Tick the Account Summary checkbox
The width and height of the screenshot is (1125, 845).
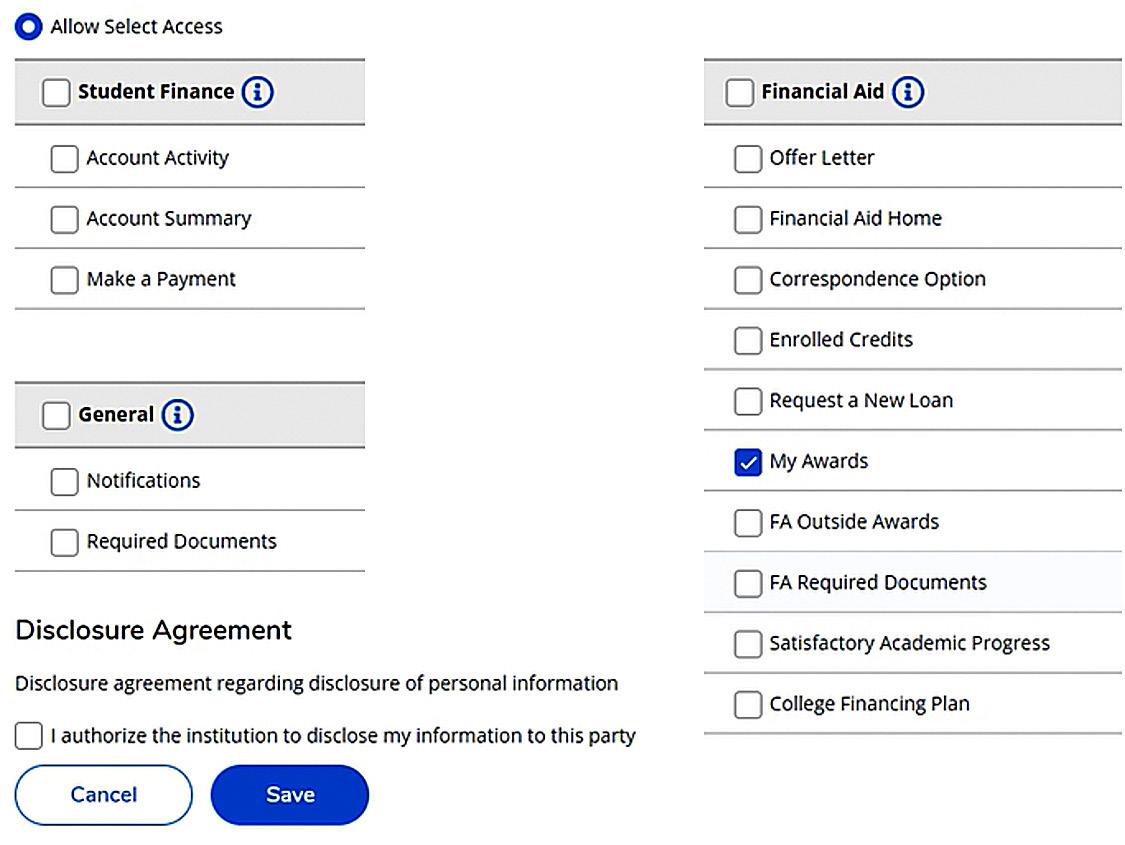(64, 219)
